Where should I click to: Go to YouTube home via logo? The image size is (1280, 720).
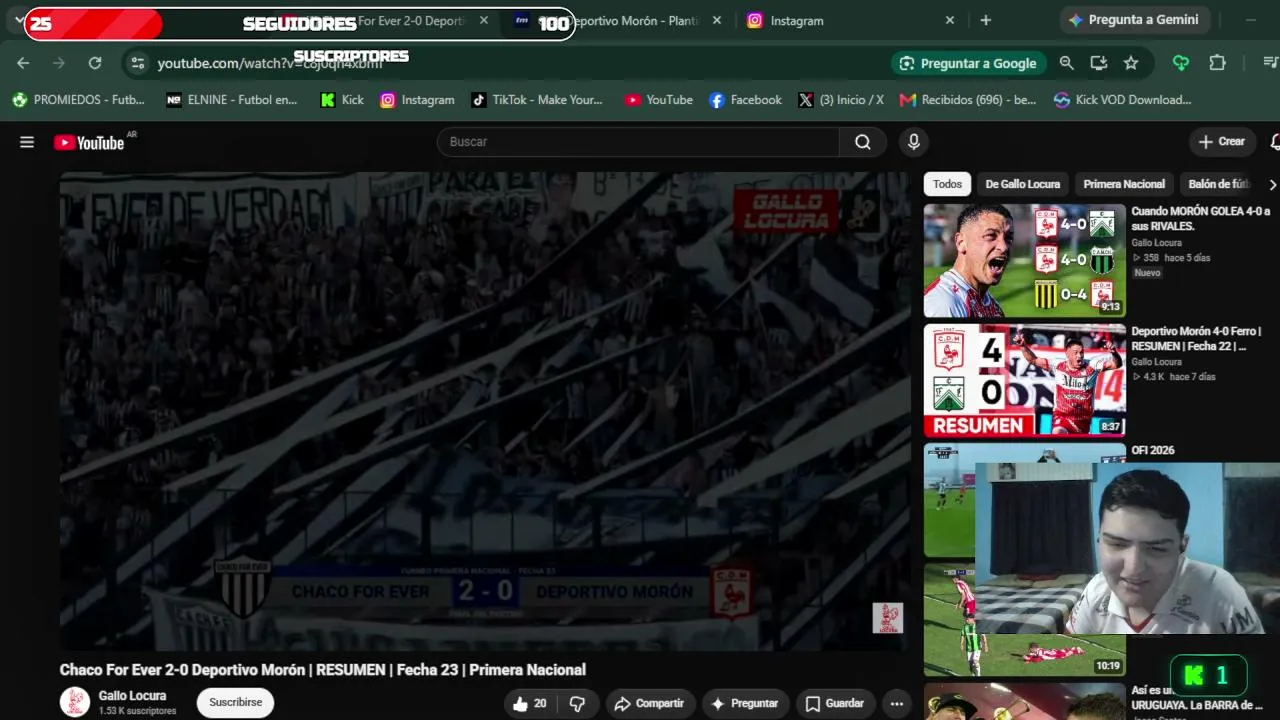coord(90,142)
